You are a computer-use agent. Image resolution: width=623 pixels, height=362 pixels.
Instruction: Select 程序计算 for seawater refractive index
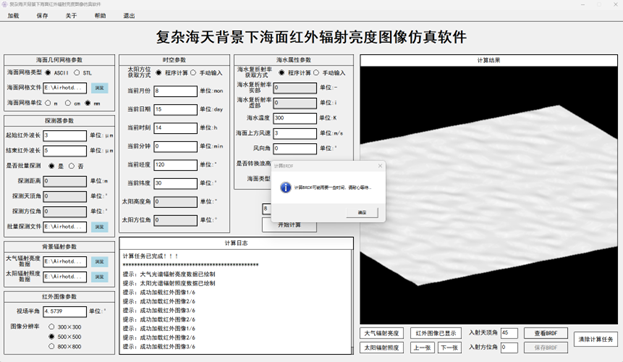tap(281, 73)
